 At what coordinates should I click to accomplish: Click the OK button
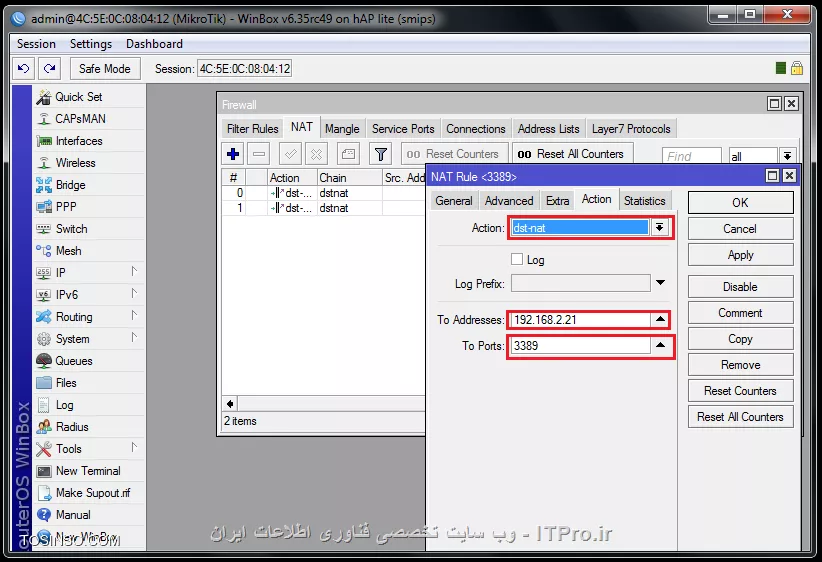(x=740, y=203)
